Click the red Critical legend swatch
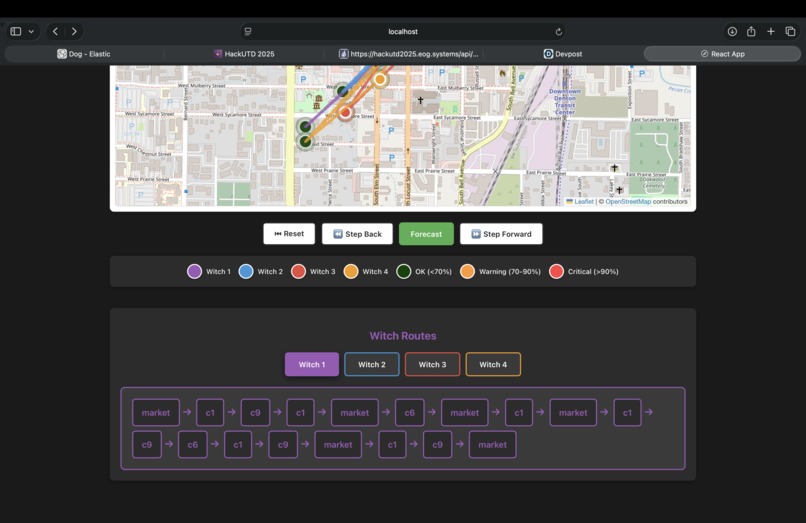Screen dimensions: 806x523 click(556, 272)
